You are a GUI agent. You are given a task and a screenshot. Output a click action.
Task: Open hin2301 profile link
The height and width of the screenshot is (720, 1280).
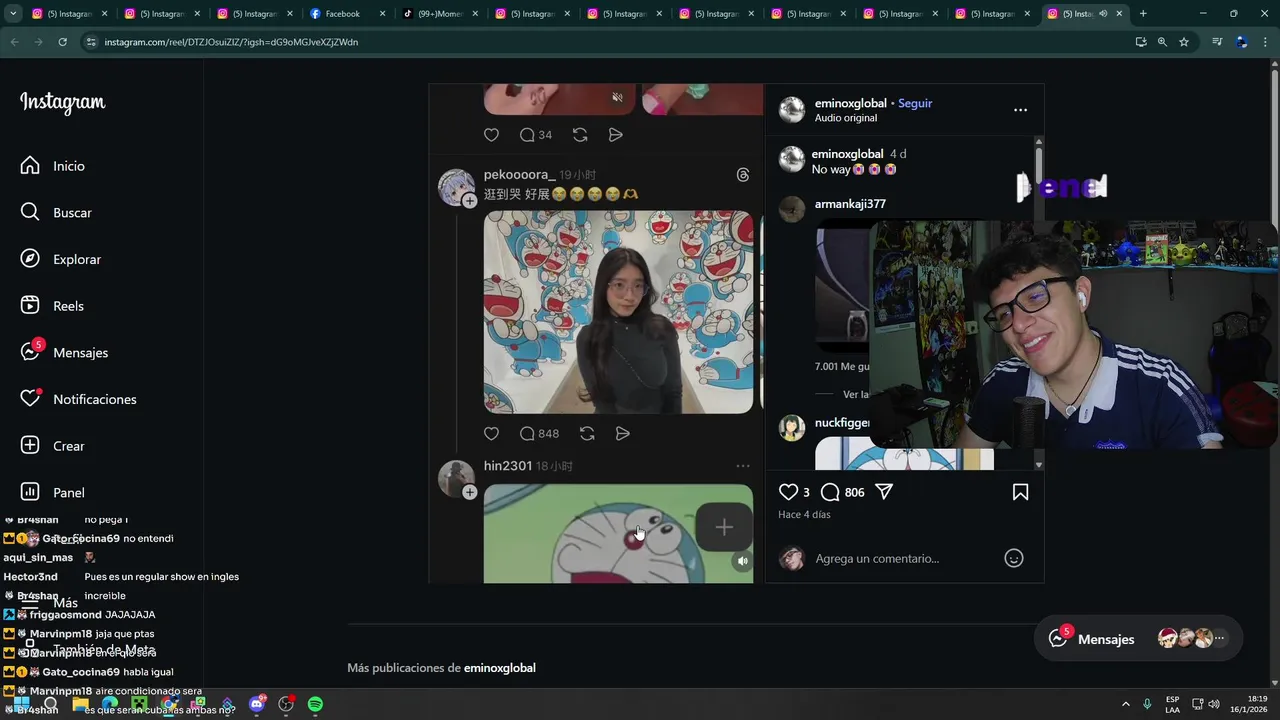coord(508,466)
